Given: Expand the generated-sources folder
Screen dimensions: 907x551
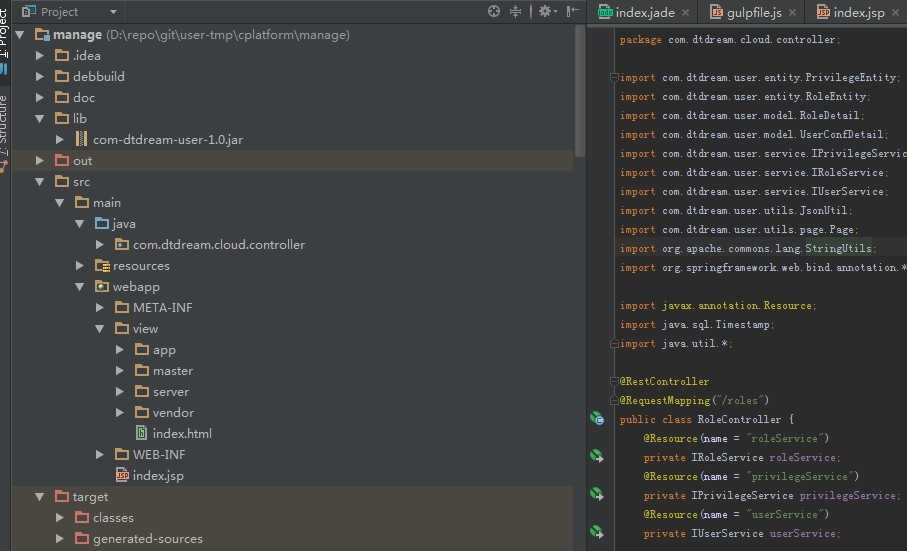Looking at the screenshot, I should (60, 539).
